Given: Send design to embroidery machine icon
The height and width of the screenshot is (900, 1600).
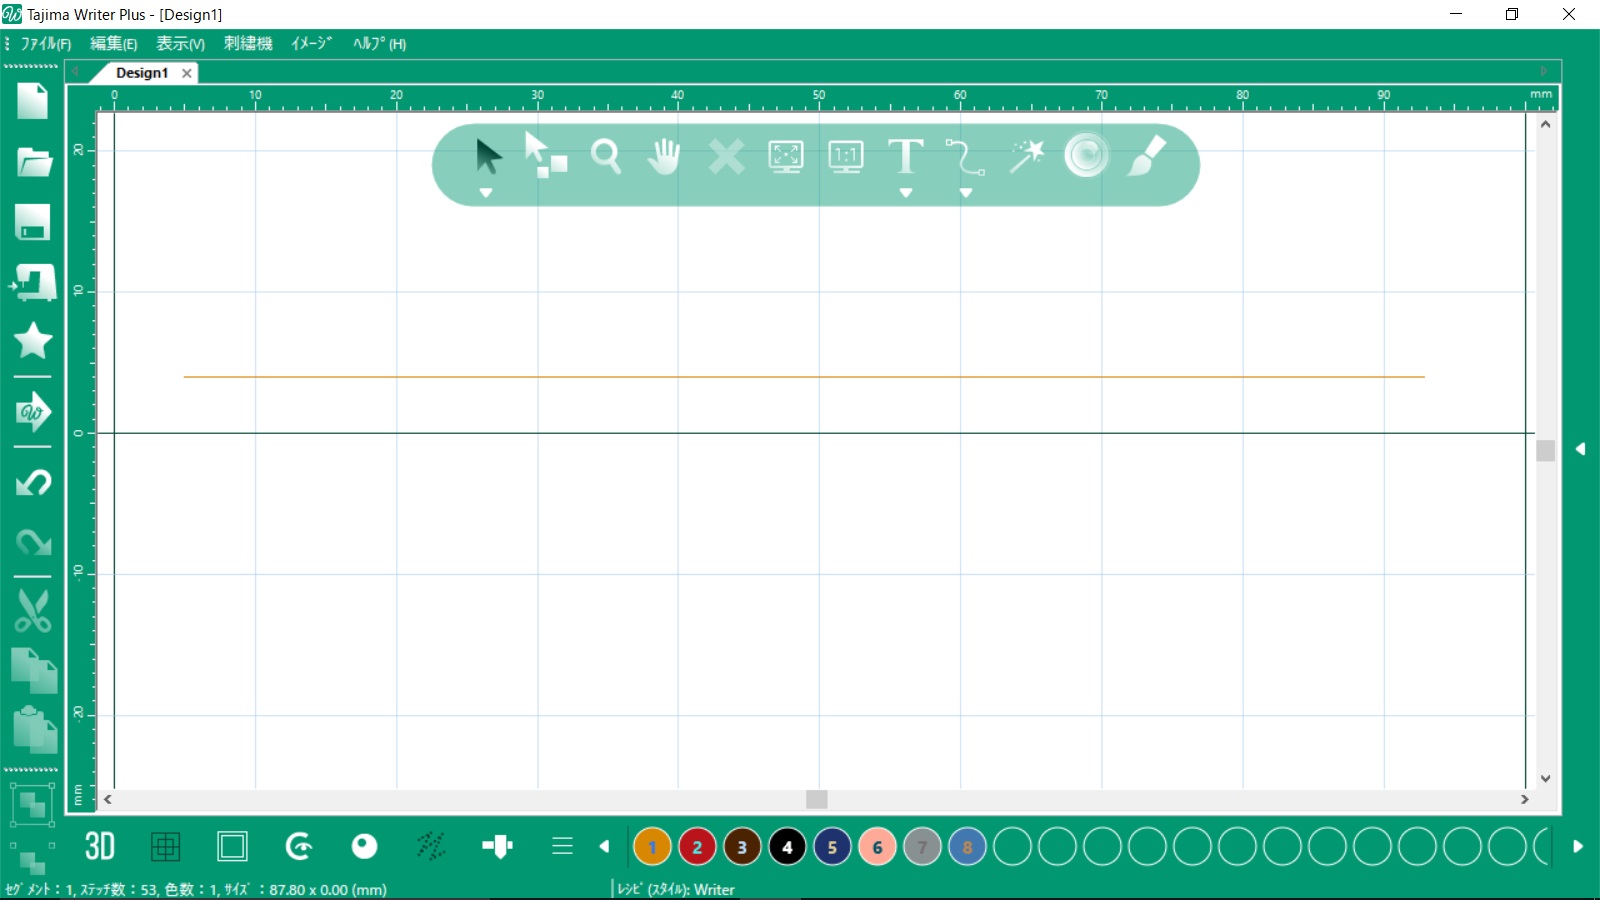Looking at the screenshot, I should click(33, 283).
